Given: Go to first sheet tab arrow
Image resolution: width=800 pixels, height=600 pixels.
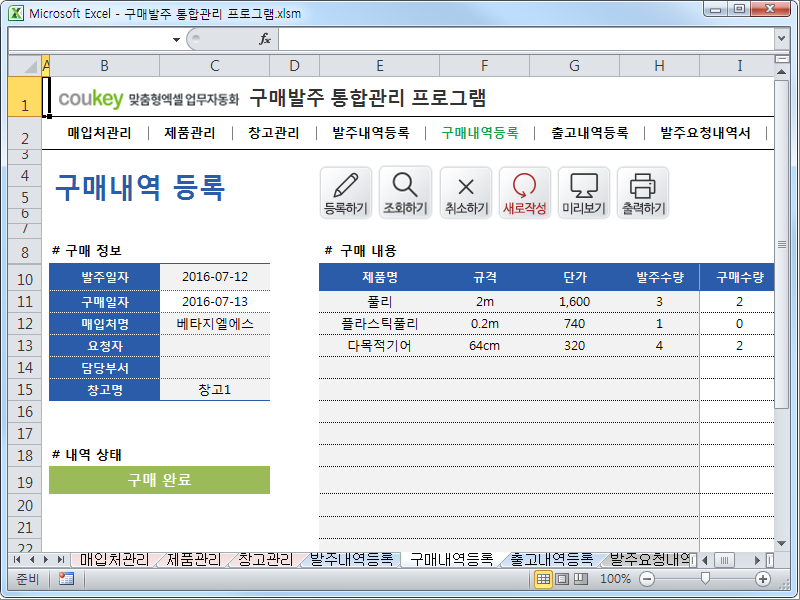Looking at the screenshot, I should [17, 560].
